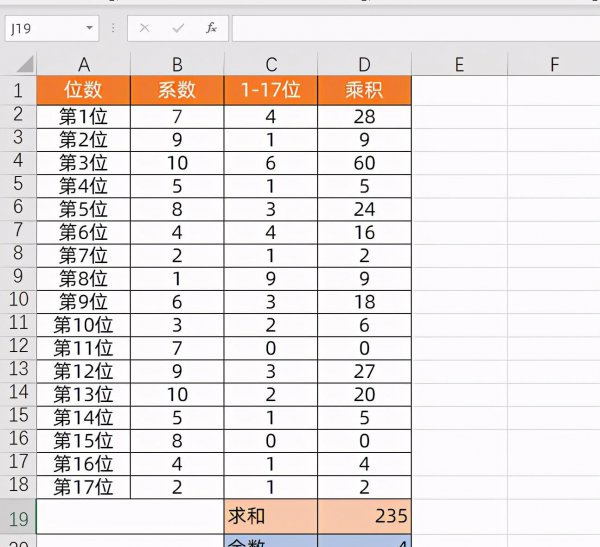Select the 求和 label cell
Screen dimensions: 600x547
pyautogui.click(x=271, y=516)
